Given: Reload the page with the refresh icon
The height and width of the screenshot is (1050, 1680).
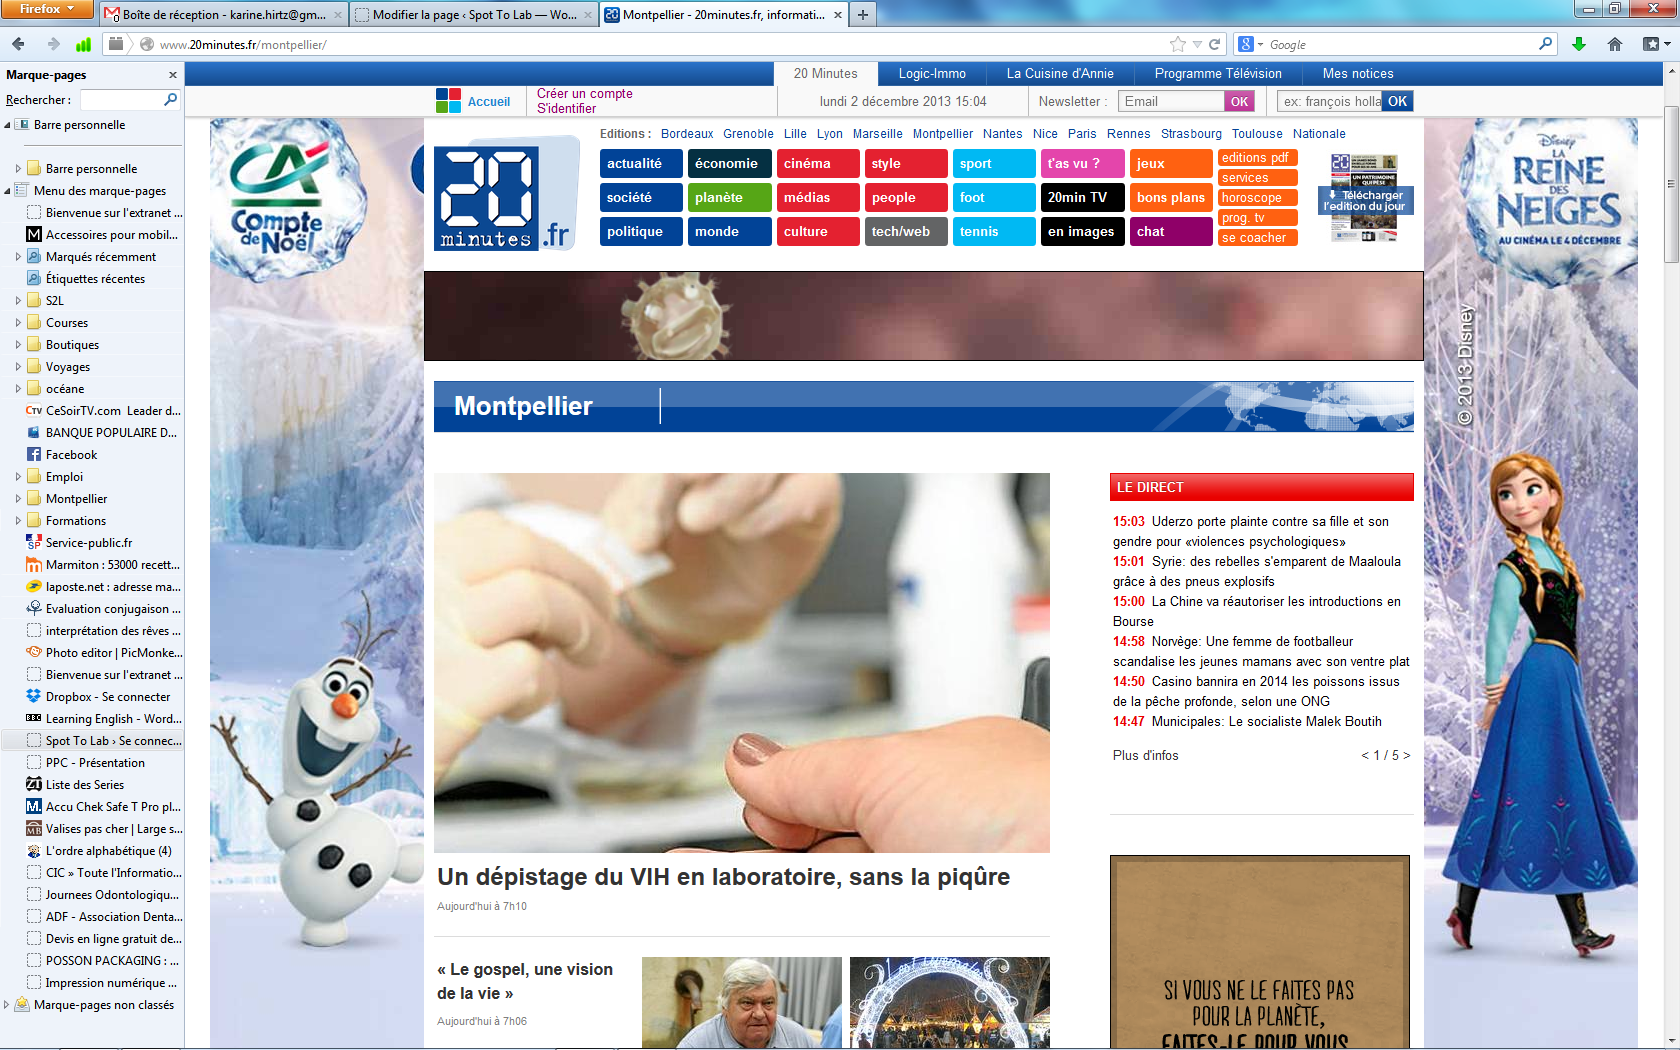Looking at the screenshot, I should tap(1215, 44).
